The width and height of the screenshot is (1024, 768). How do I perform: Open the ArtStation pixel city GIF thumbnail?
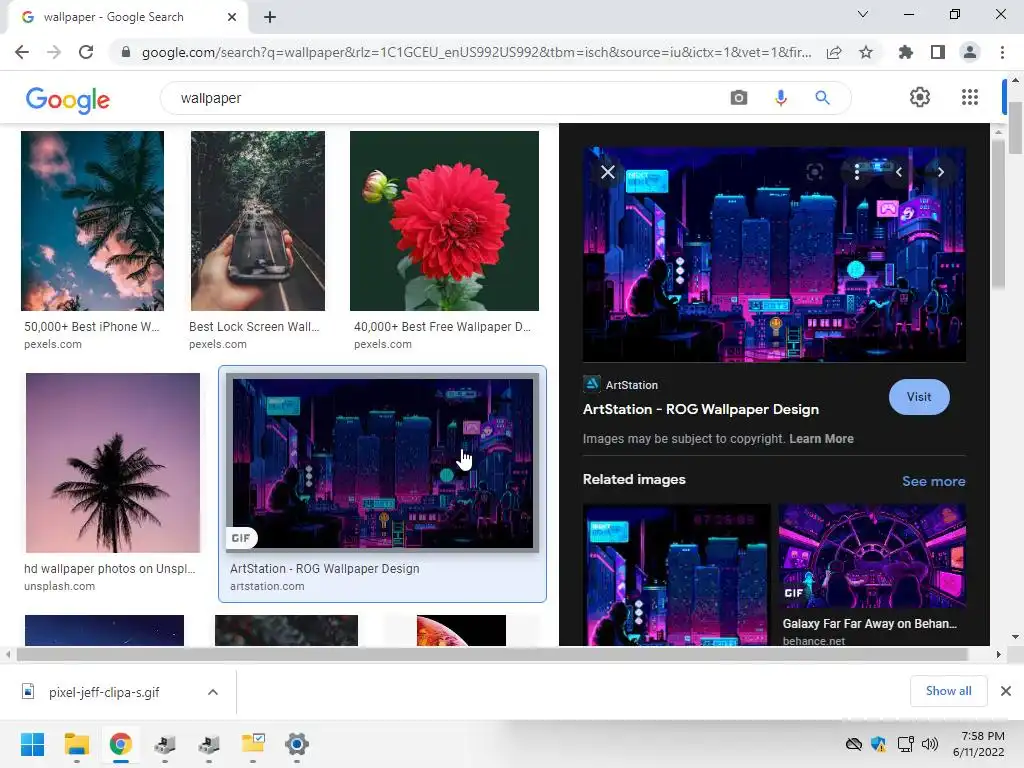(383, 463)
